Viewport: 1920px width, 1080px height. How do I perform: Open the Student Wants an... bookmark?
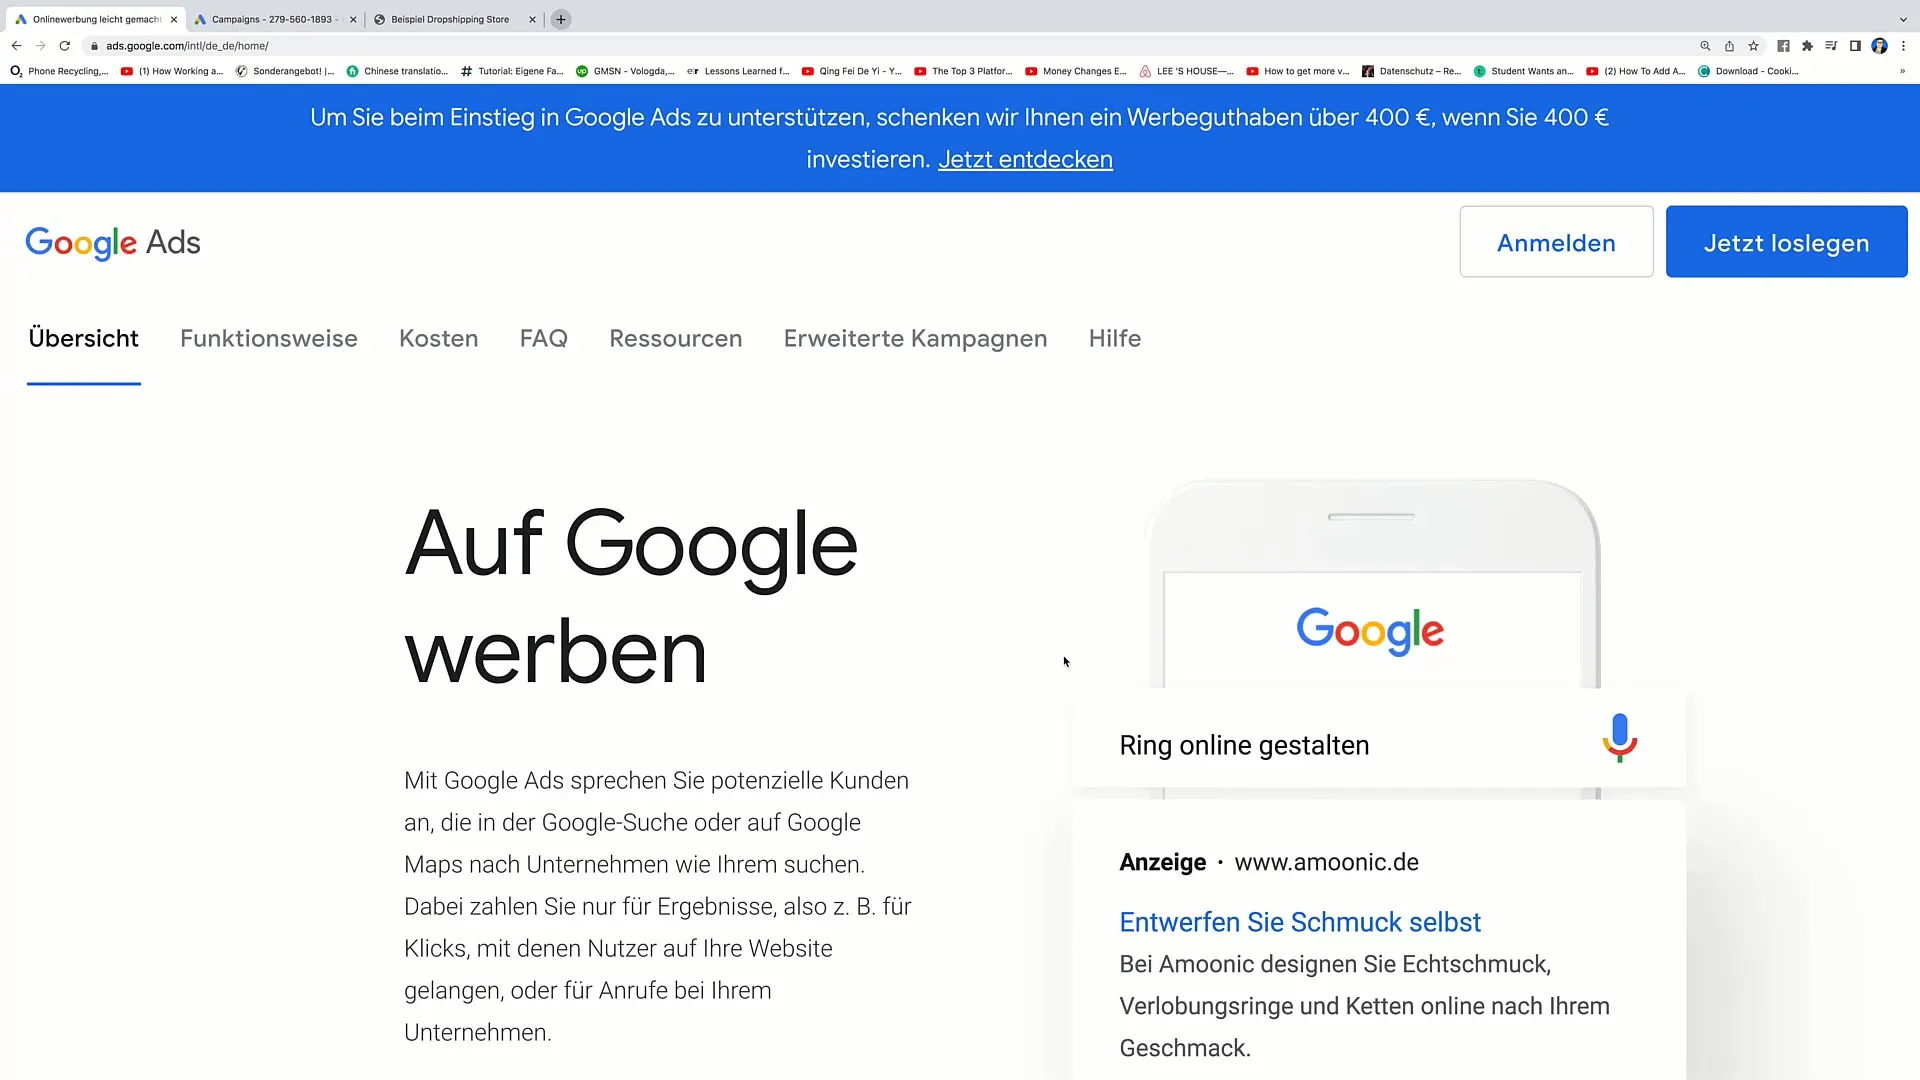click(1524, 71)
